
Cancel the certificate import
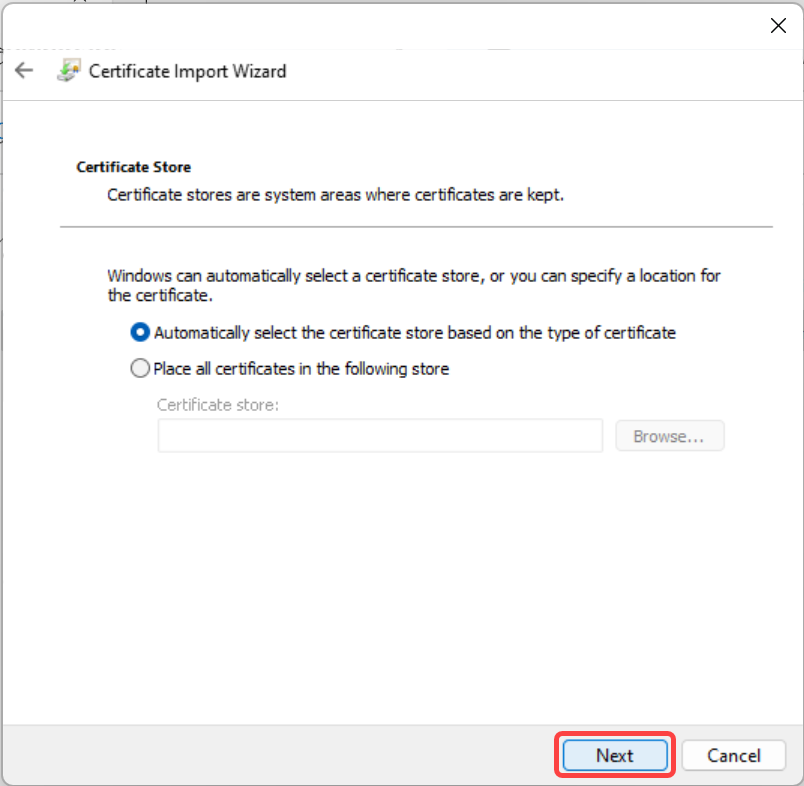(734, 755)
